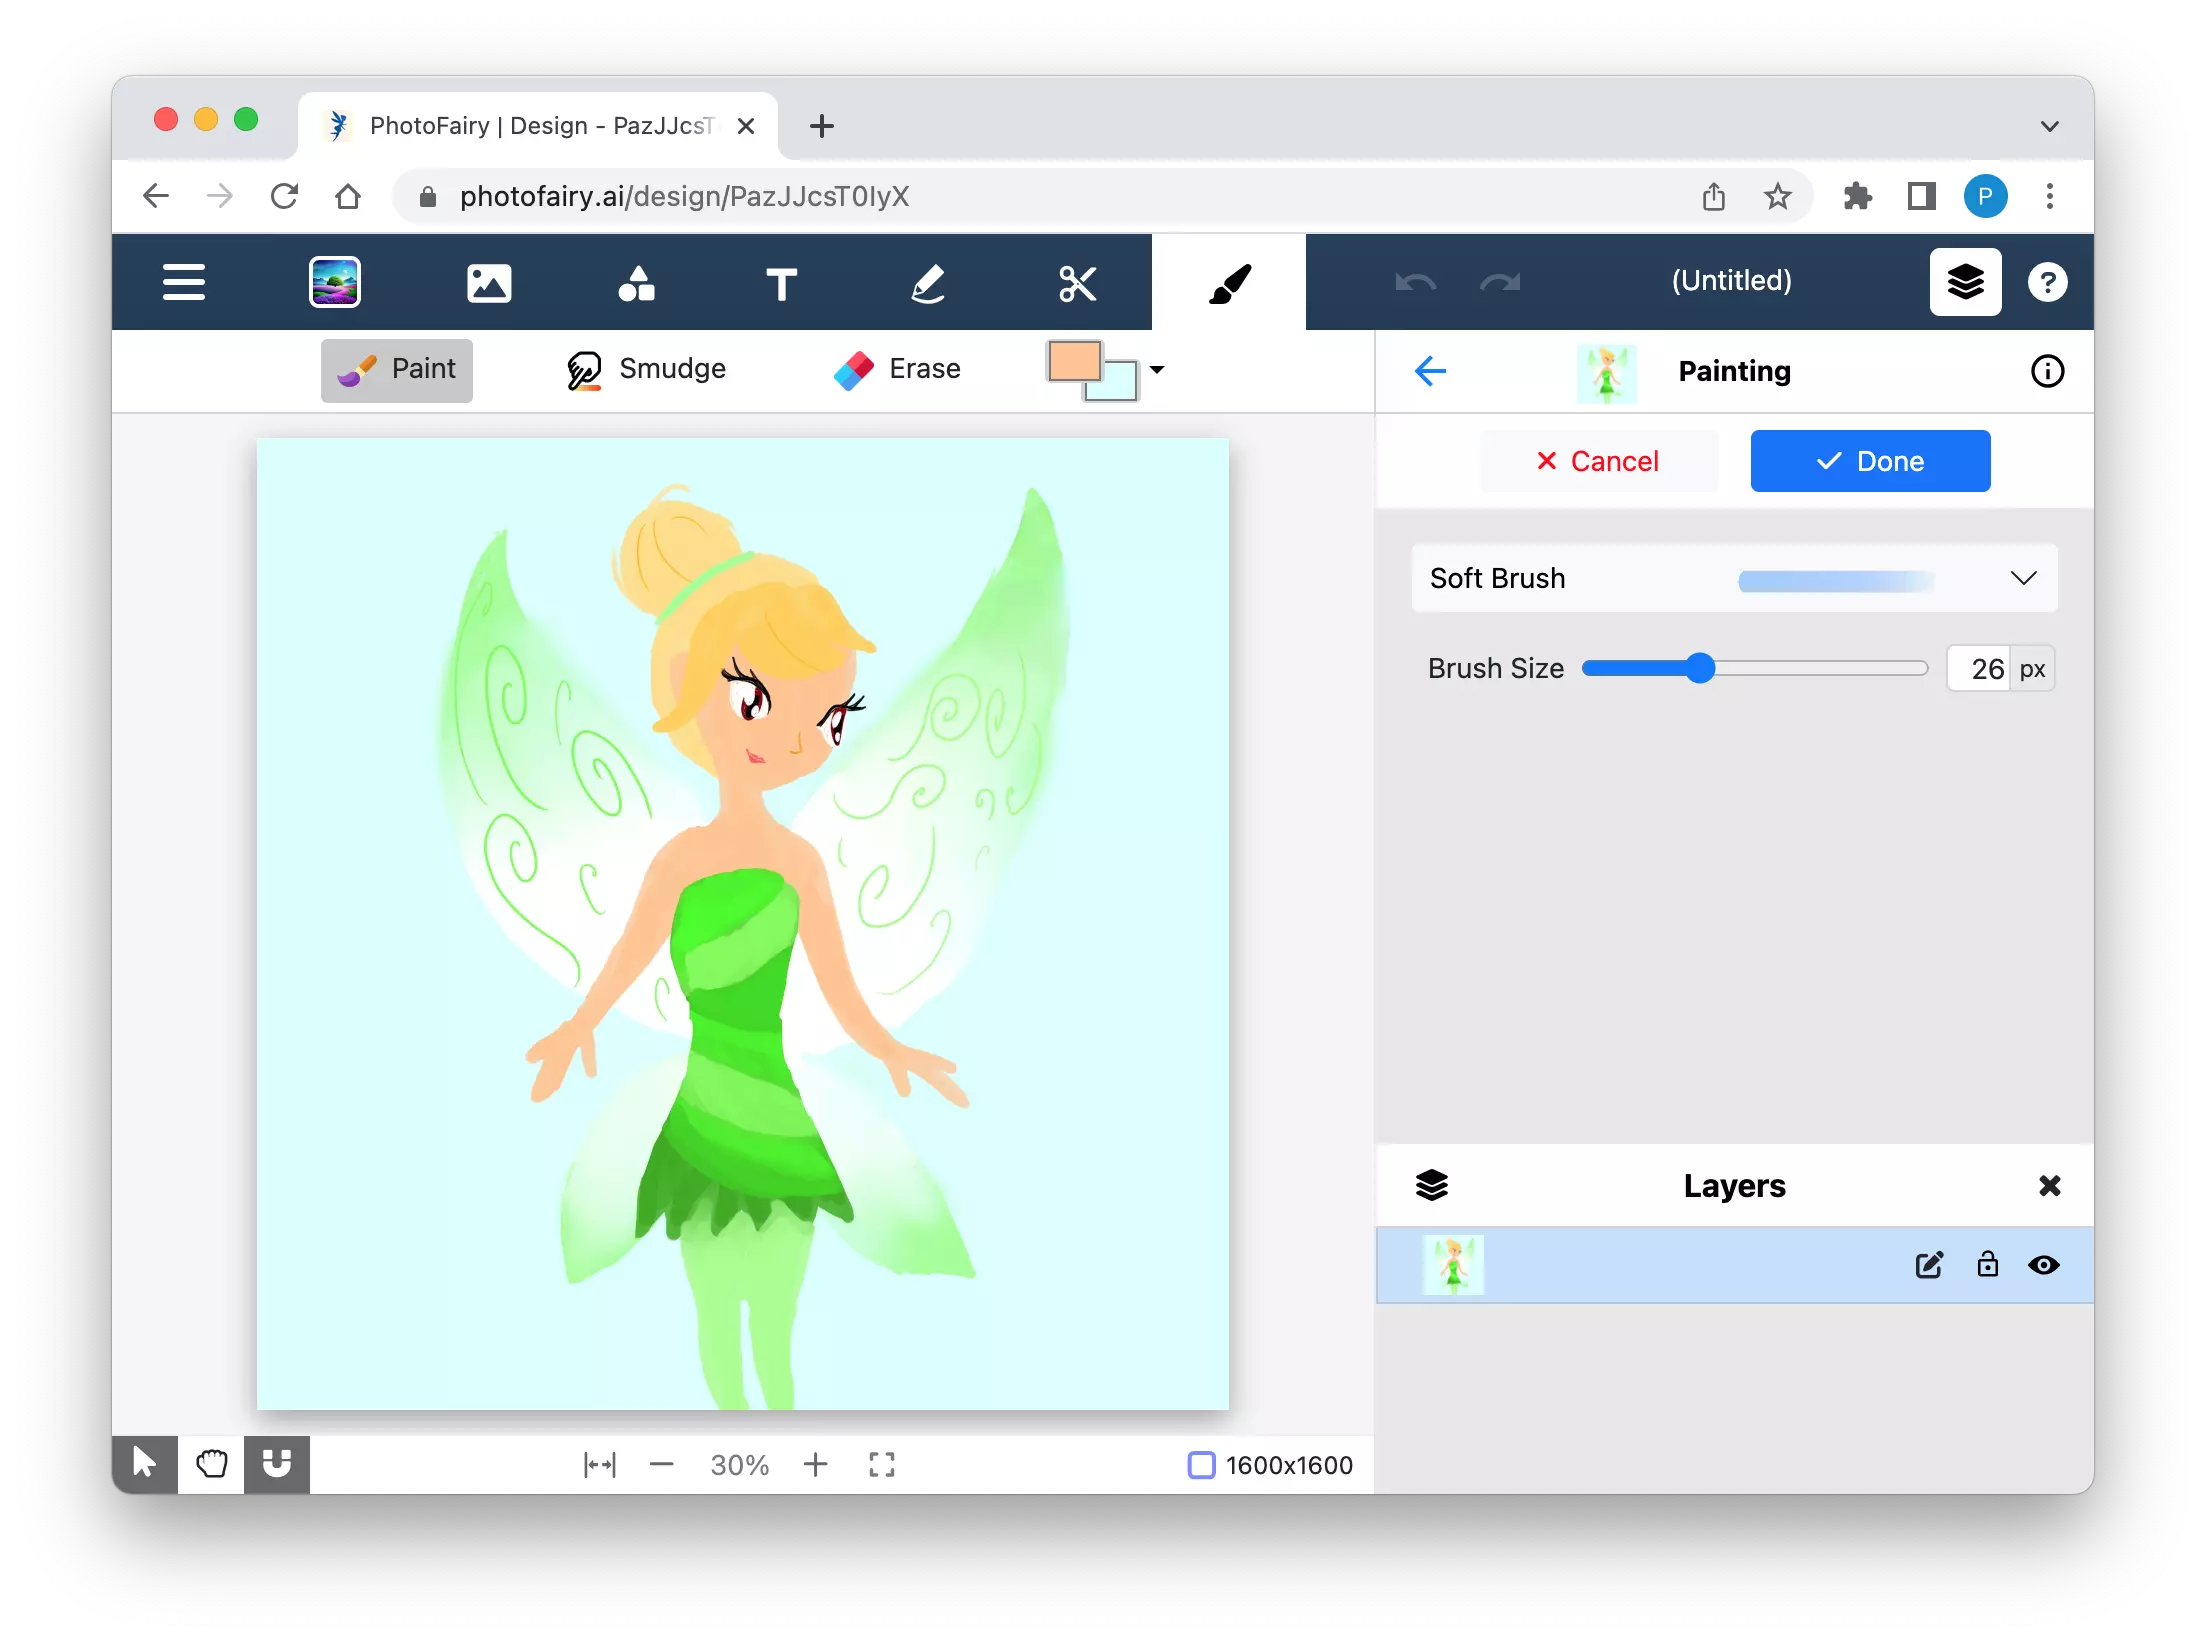Click the 30% zoom level
The height and width of the screenshot is (1642, 2206).
[739, 1465]
